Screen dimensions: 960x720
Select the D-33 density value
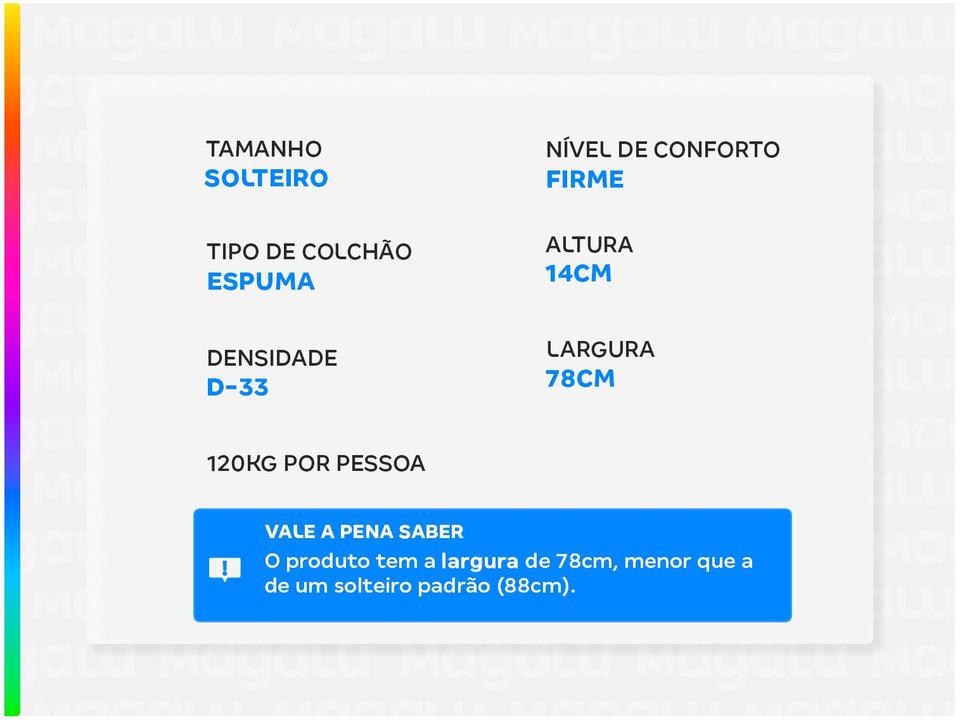coord(238,388)
